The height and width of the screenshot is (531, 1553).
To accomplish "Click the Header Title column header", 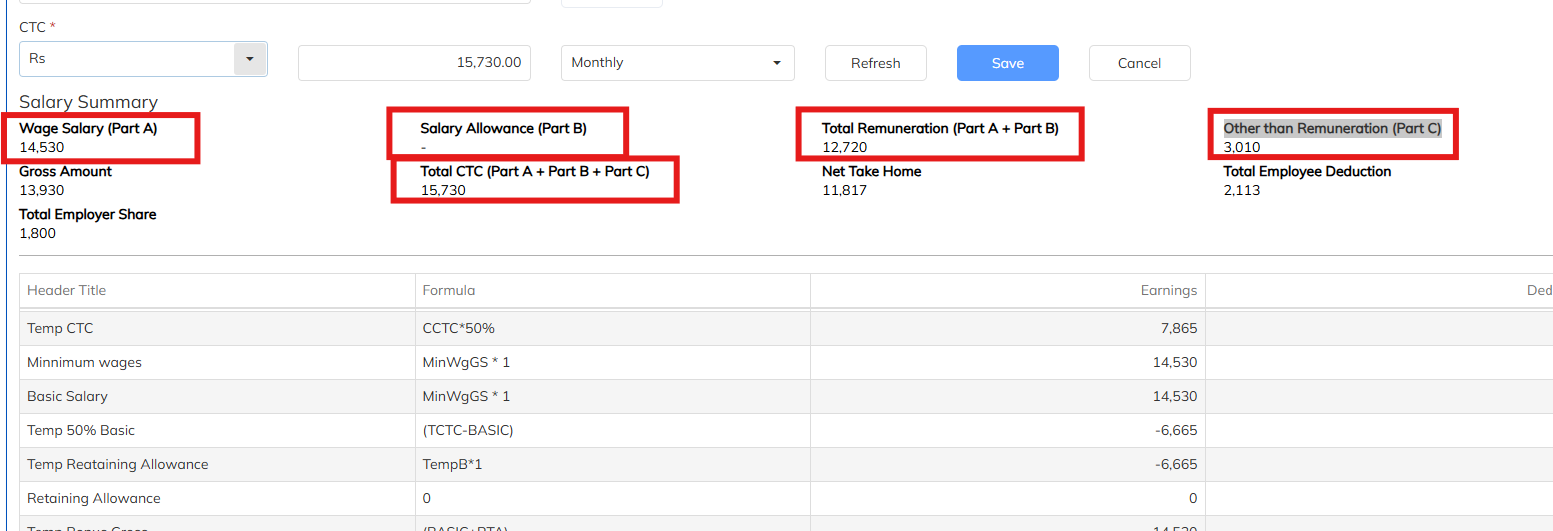I will [x=66, y=291].
